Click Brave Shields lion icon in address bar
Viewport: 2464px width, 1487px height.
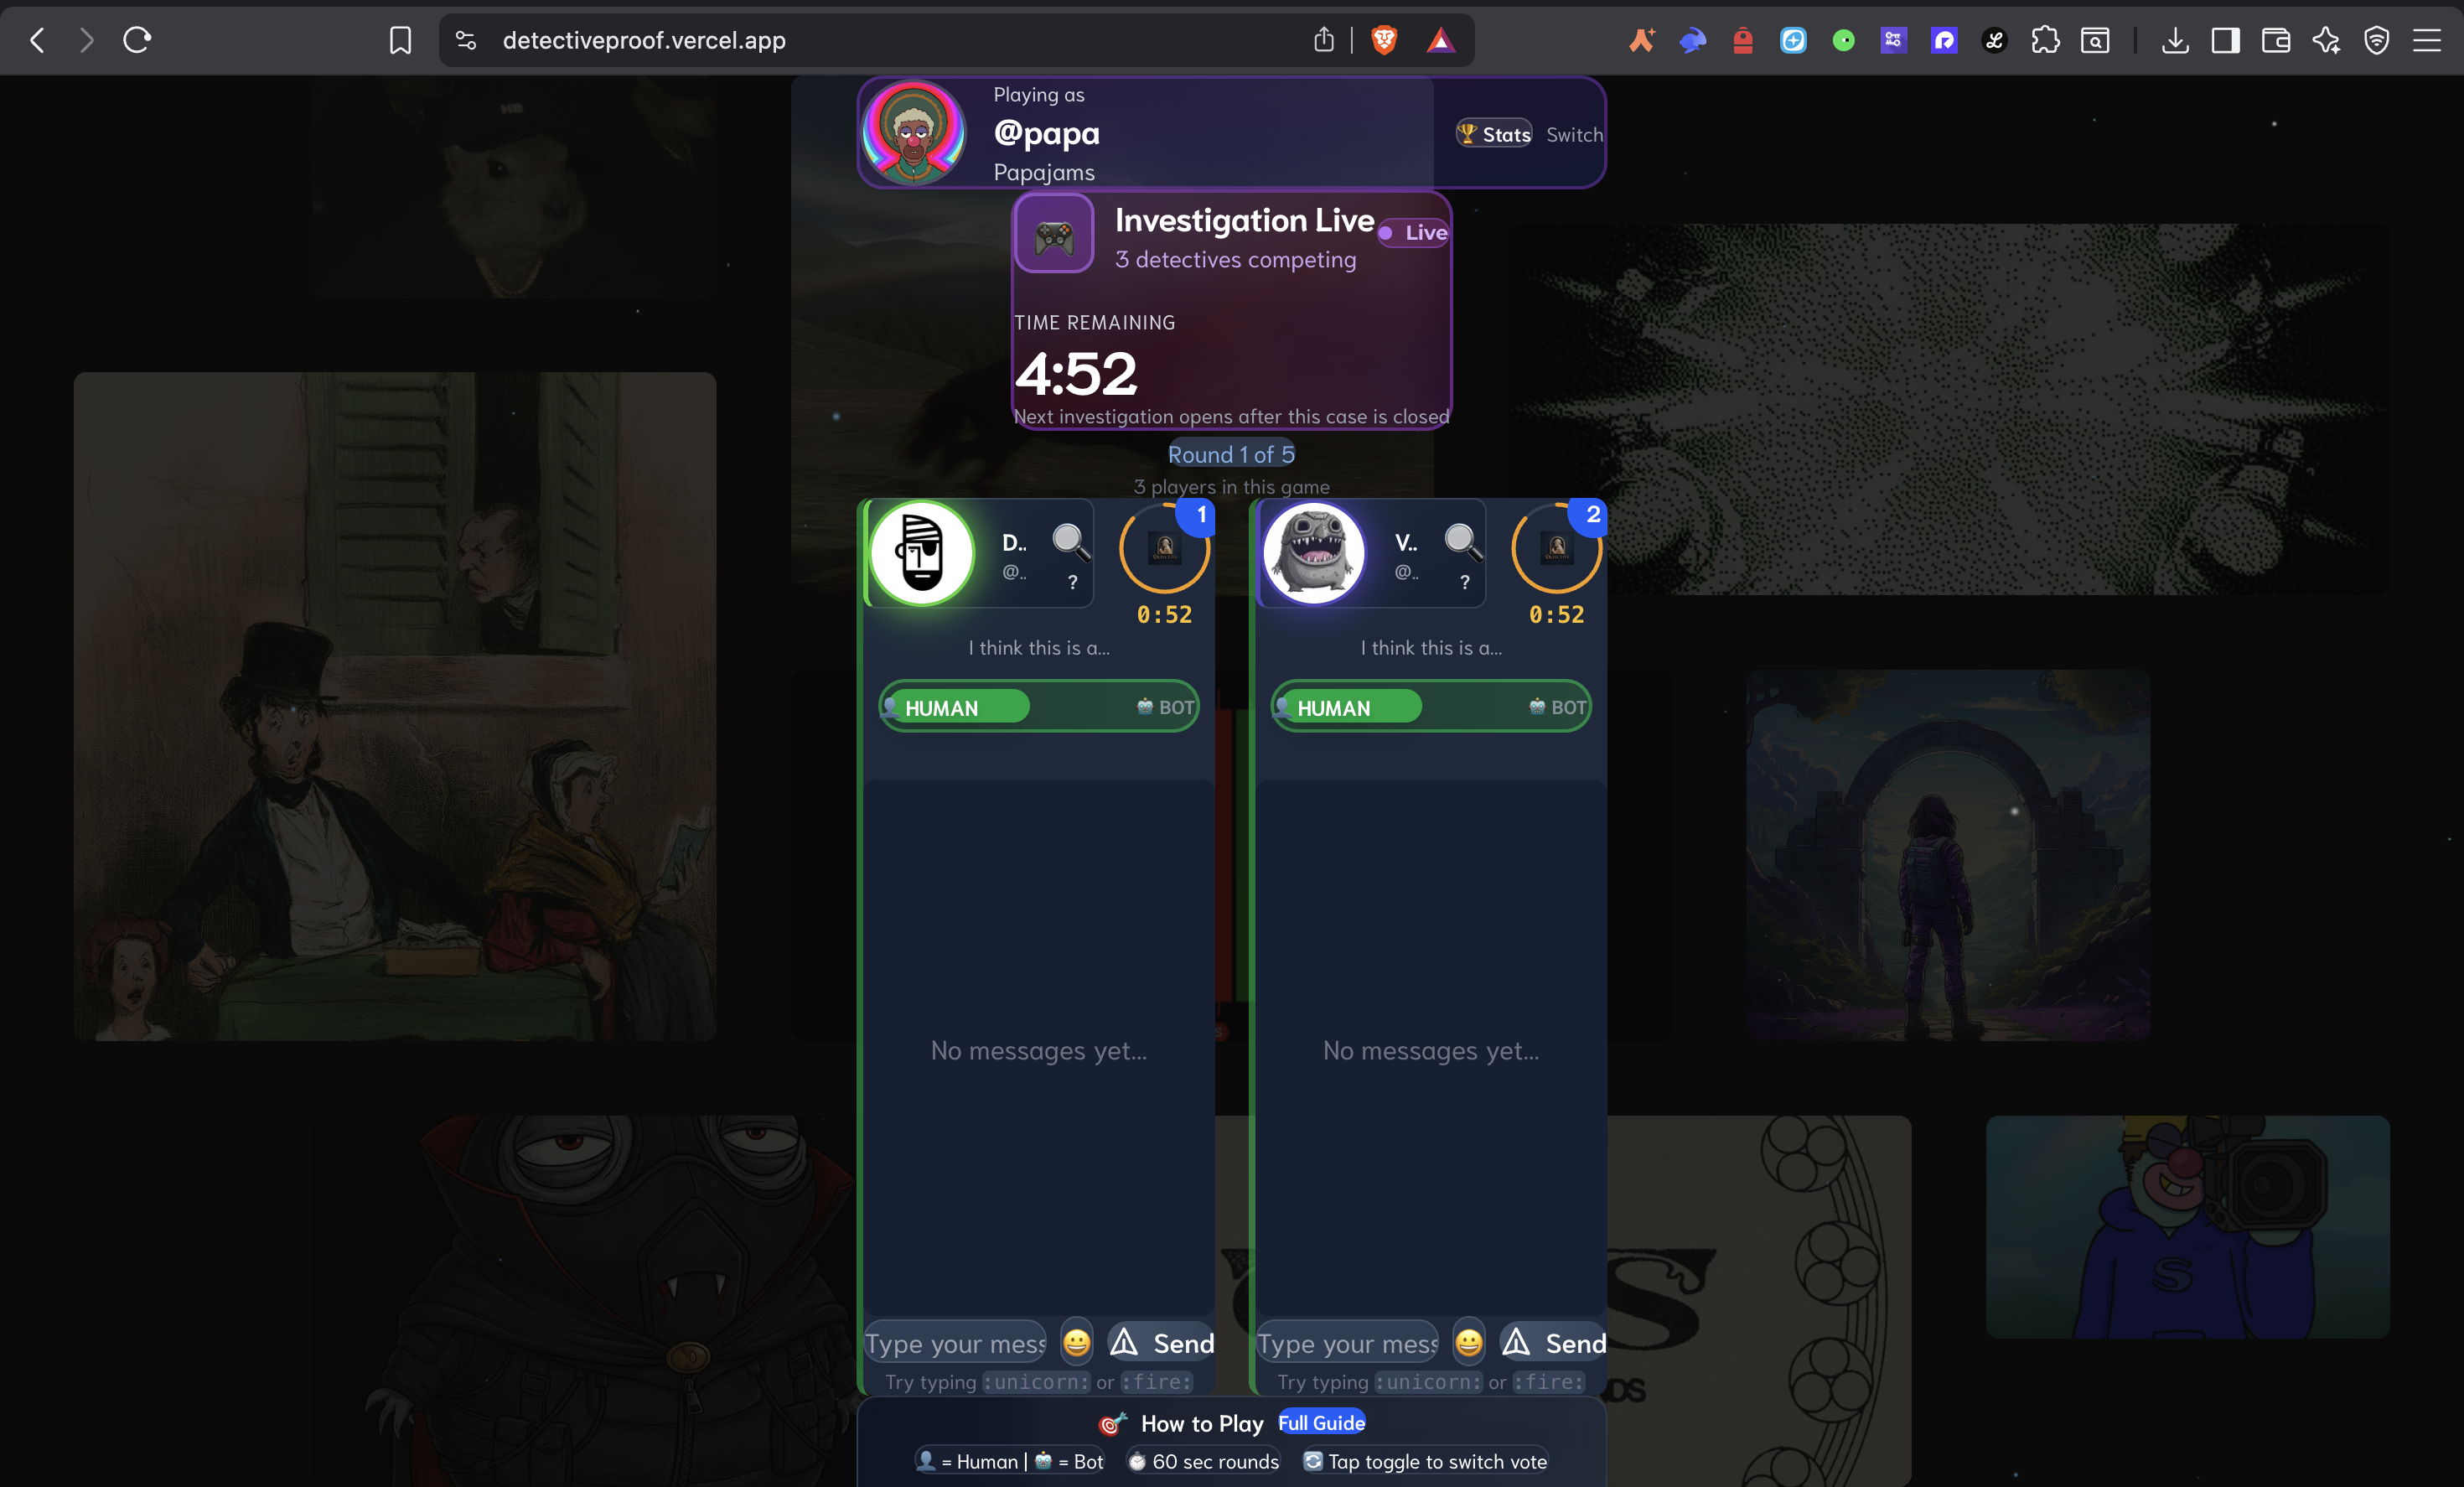(1384, 40)
